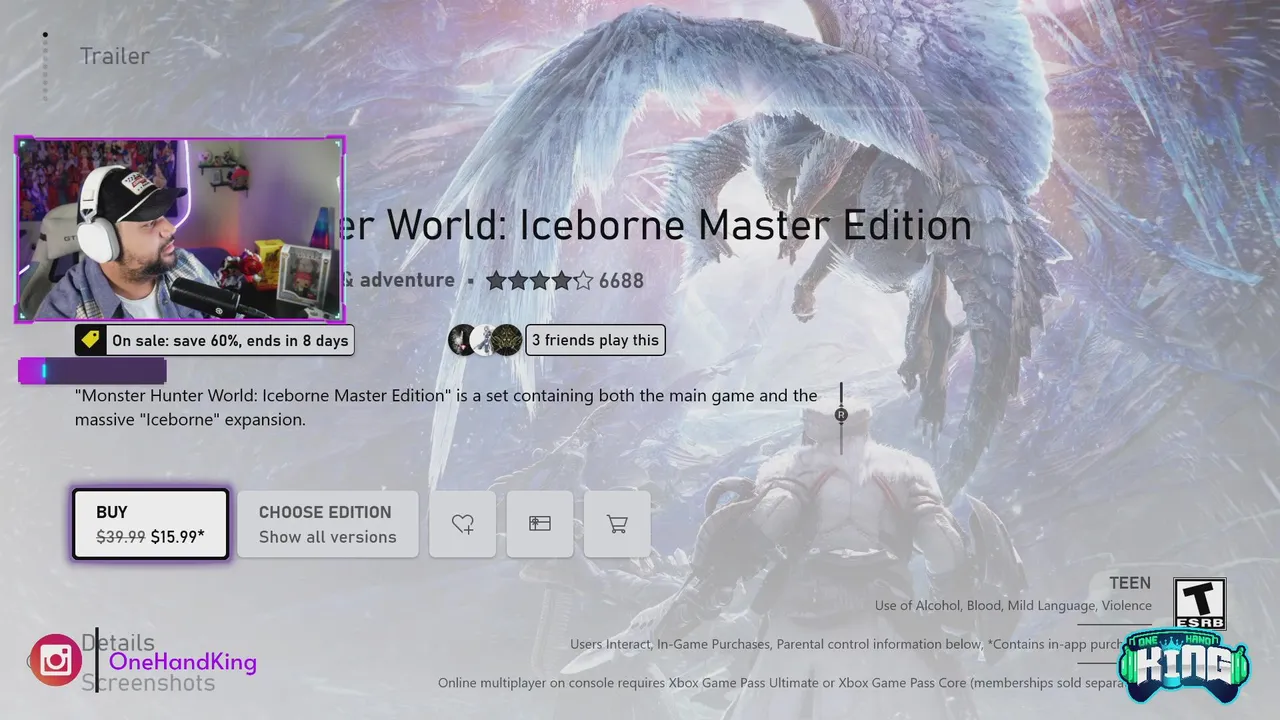This screenshot has height=720, width=1280.
Task: Open the Screenshots section
Action: tap(148, 683)
